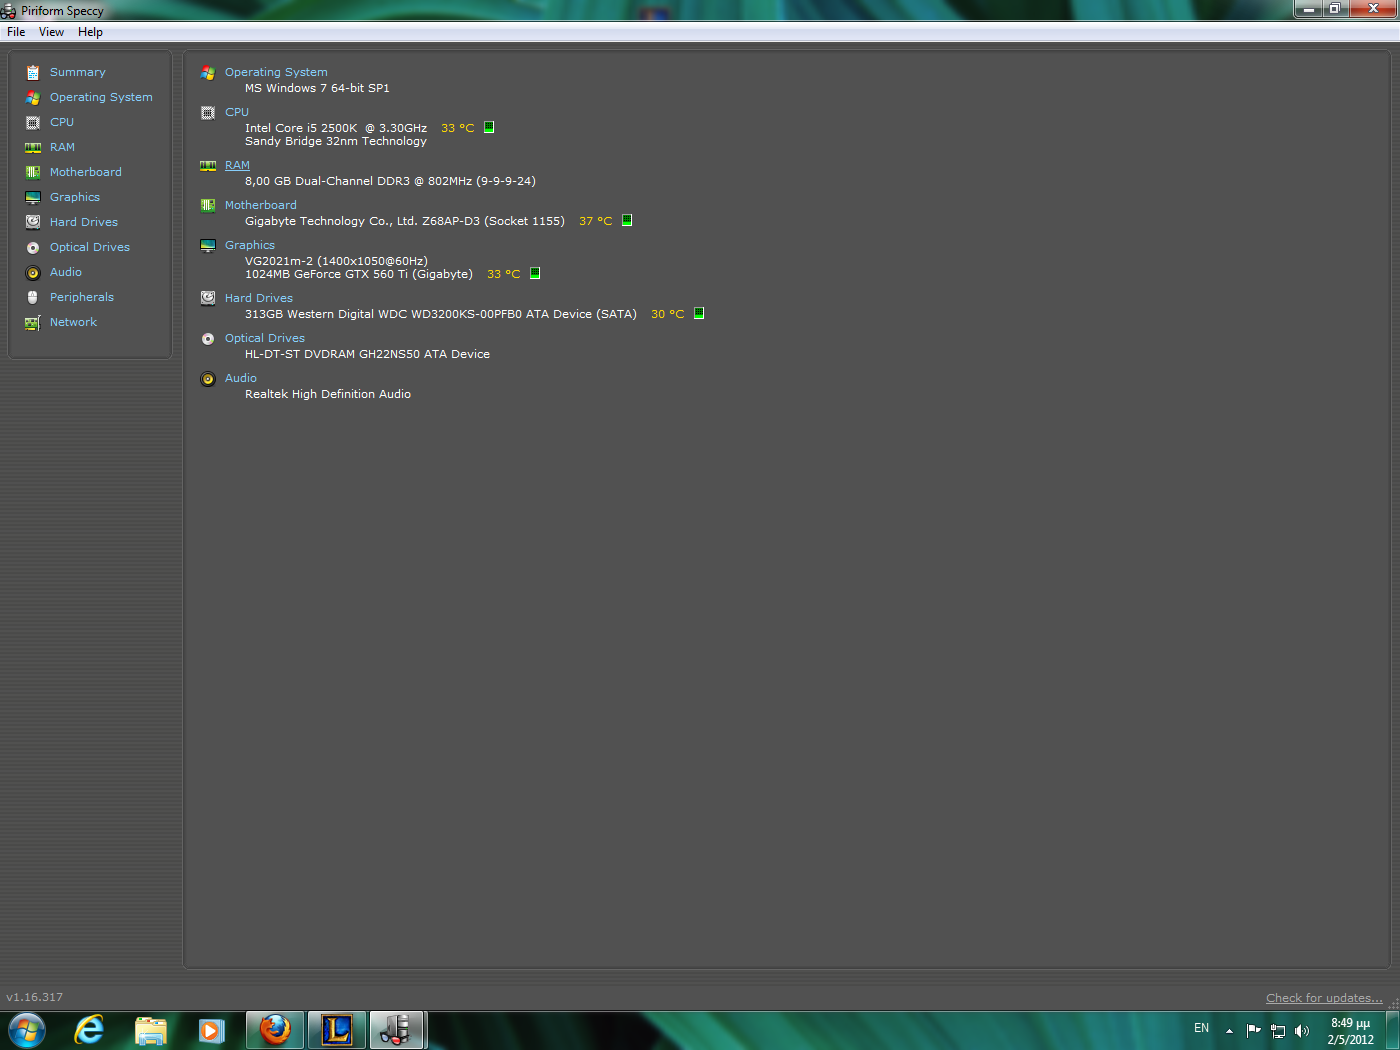Select Motherboard in the sidebar

coord(86,172)
